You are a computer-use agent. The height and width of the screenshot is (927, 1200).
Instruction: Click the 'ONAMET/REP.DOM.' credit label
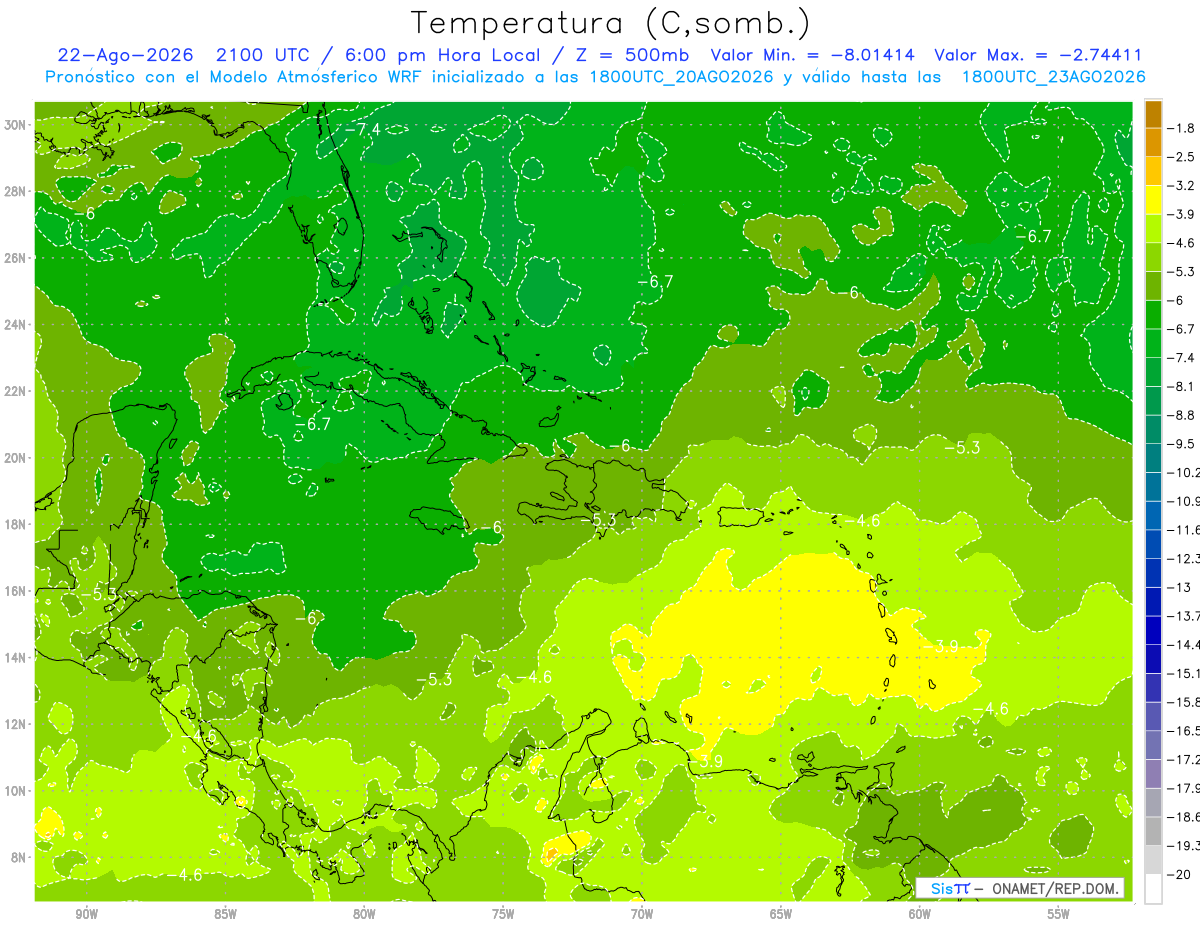click(1054, 888)
